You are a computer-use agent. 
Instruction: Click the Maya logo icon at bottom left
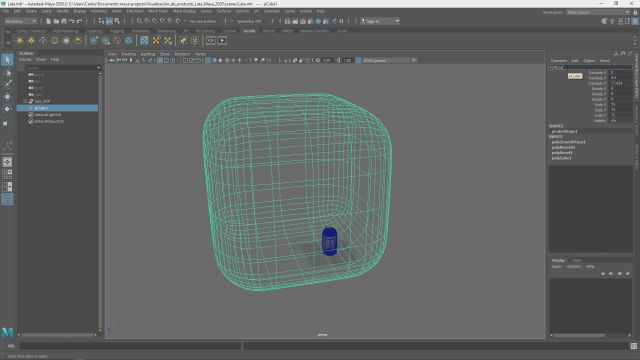(7, 332)
